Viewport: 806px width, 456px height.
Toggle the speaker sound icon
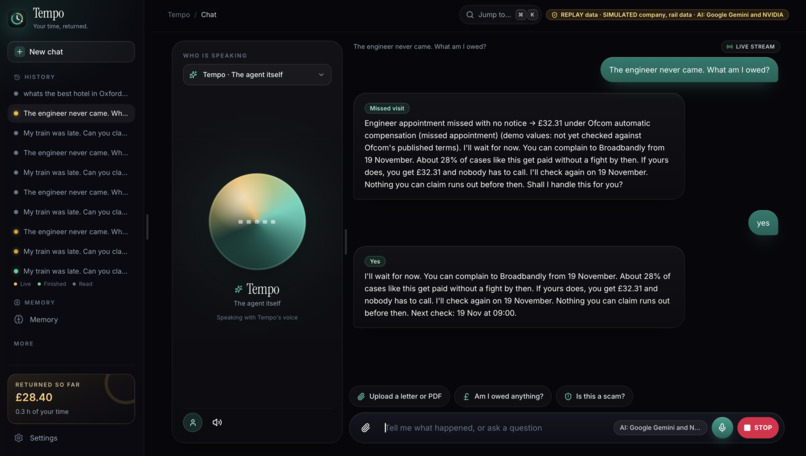pyautogui.click(x=217, y=423)
